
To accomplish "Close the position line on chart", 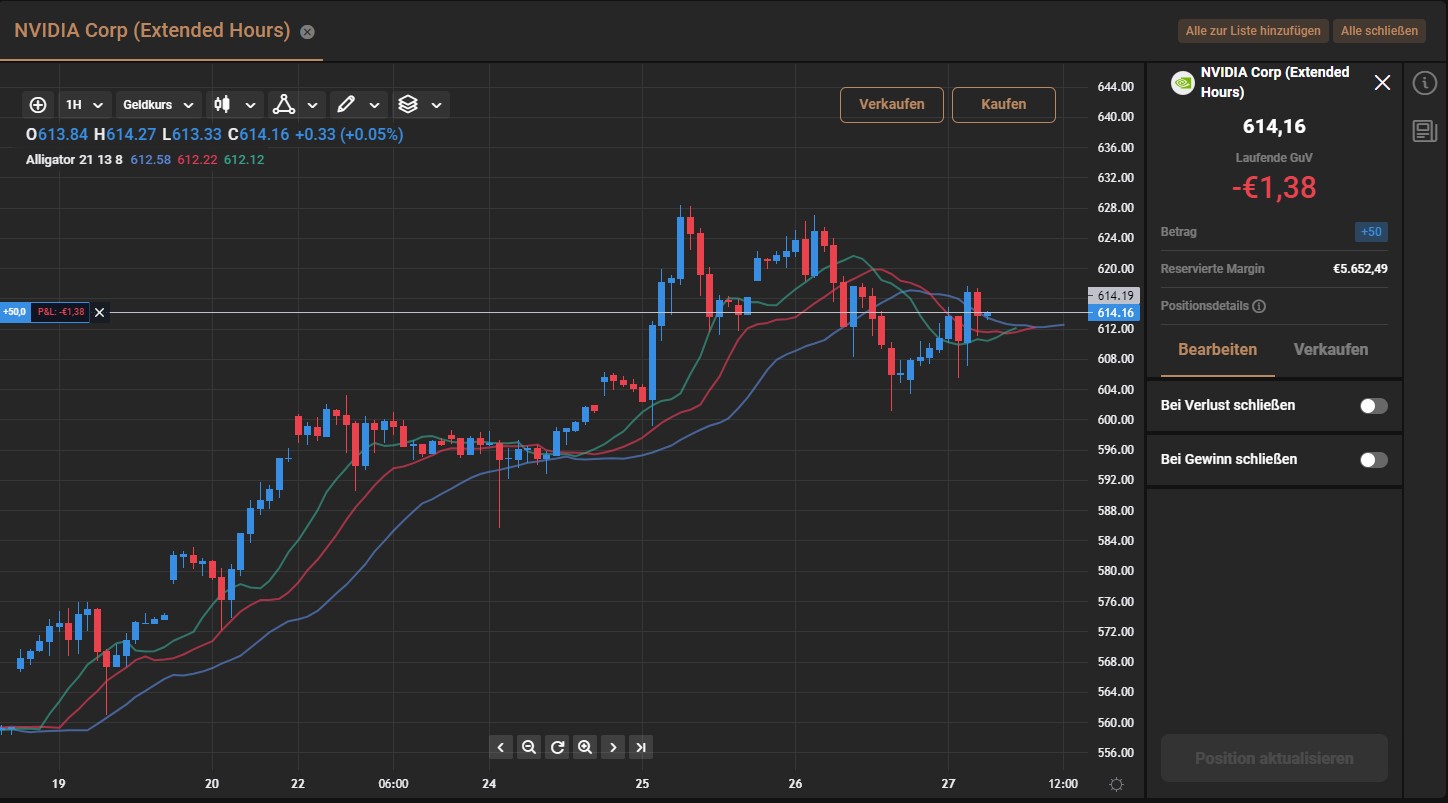I will [99, 313].
